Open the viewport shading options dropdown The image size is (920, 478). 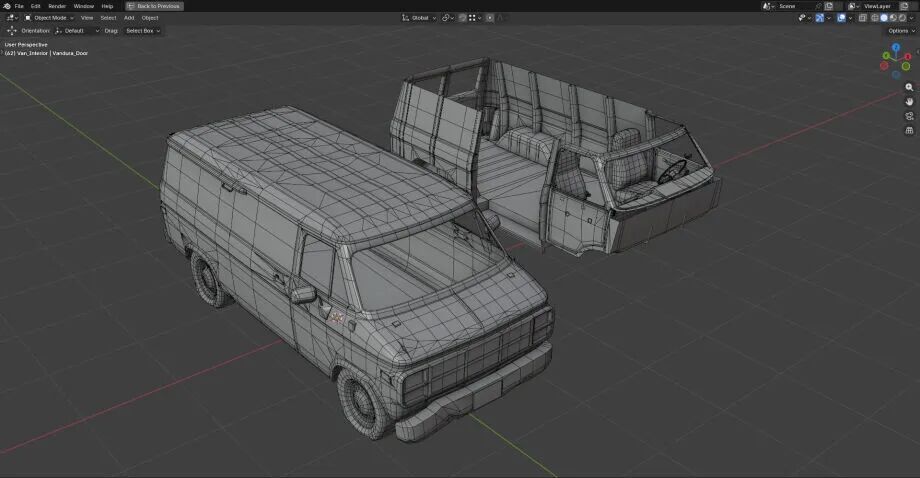click(x=911, y=18)
